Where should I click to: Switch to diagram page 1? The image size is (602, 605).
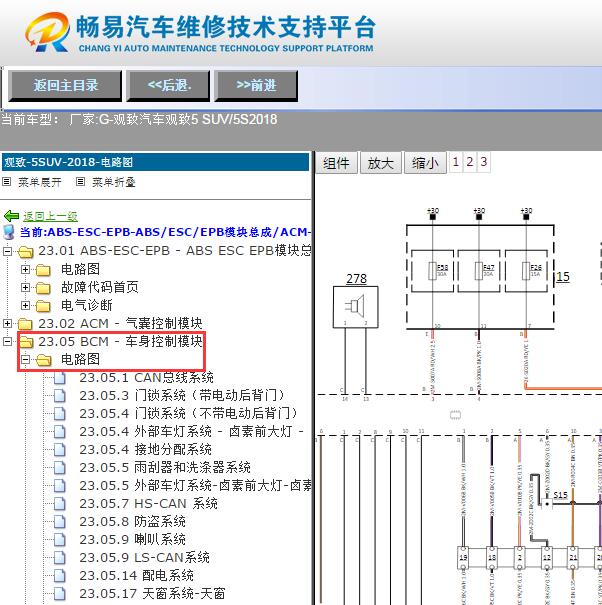click(455, 162)
